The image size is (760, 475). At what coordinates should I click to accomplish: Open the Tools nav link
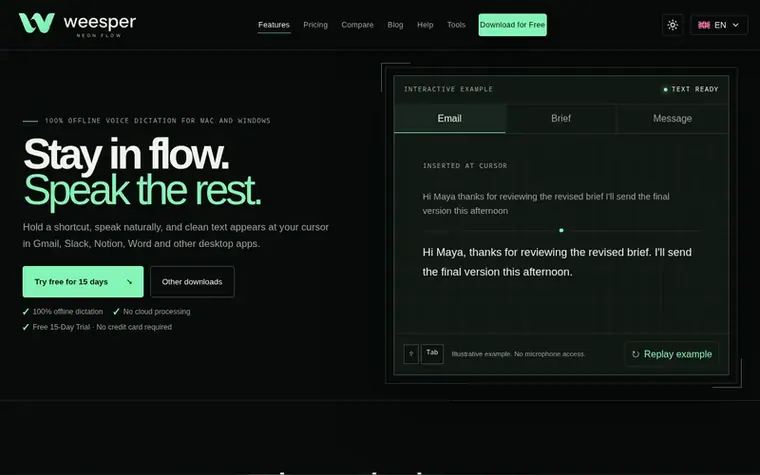(456, 25)
